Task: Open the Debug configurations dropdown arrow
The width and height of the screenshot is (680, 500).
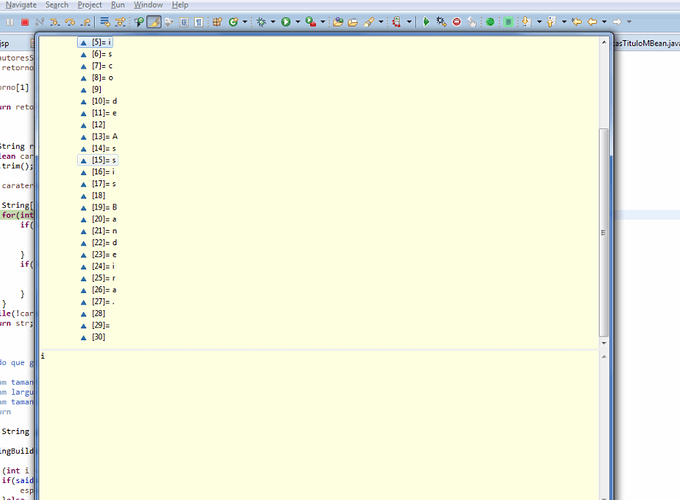Action: click(273, 22)
